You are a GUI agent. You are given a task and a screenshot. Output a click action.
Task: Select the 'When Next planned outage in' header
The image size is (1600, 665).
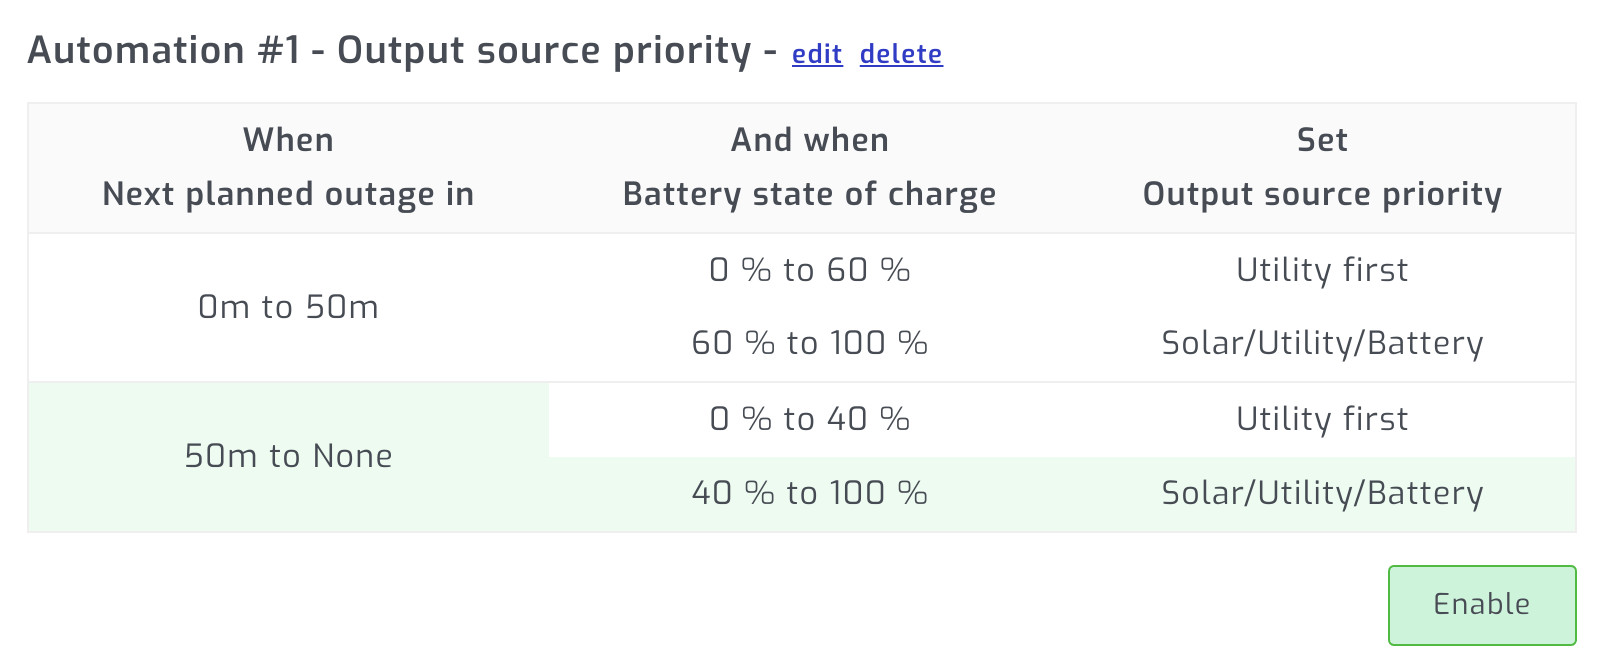(288, 167)
